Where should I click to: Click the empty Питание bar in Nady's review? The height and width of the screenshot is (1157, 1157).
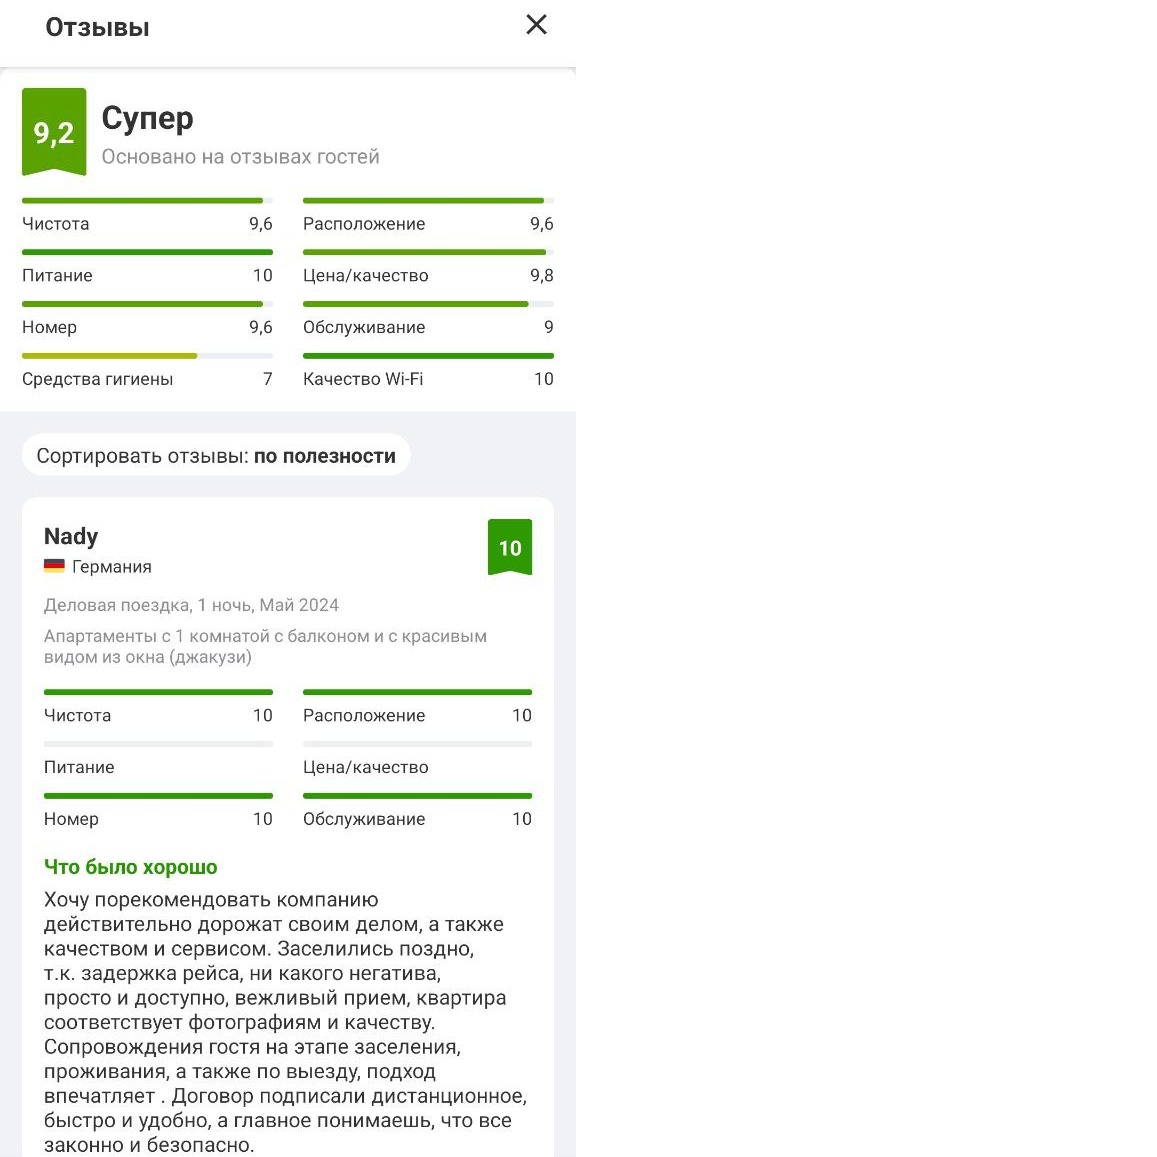(158, 744)
